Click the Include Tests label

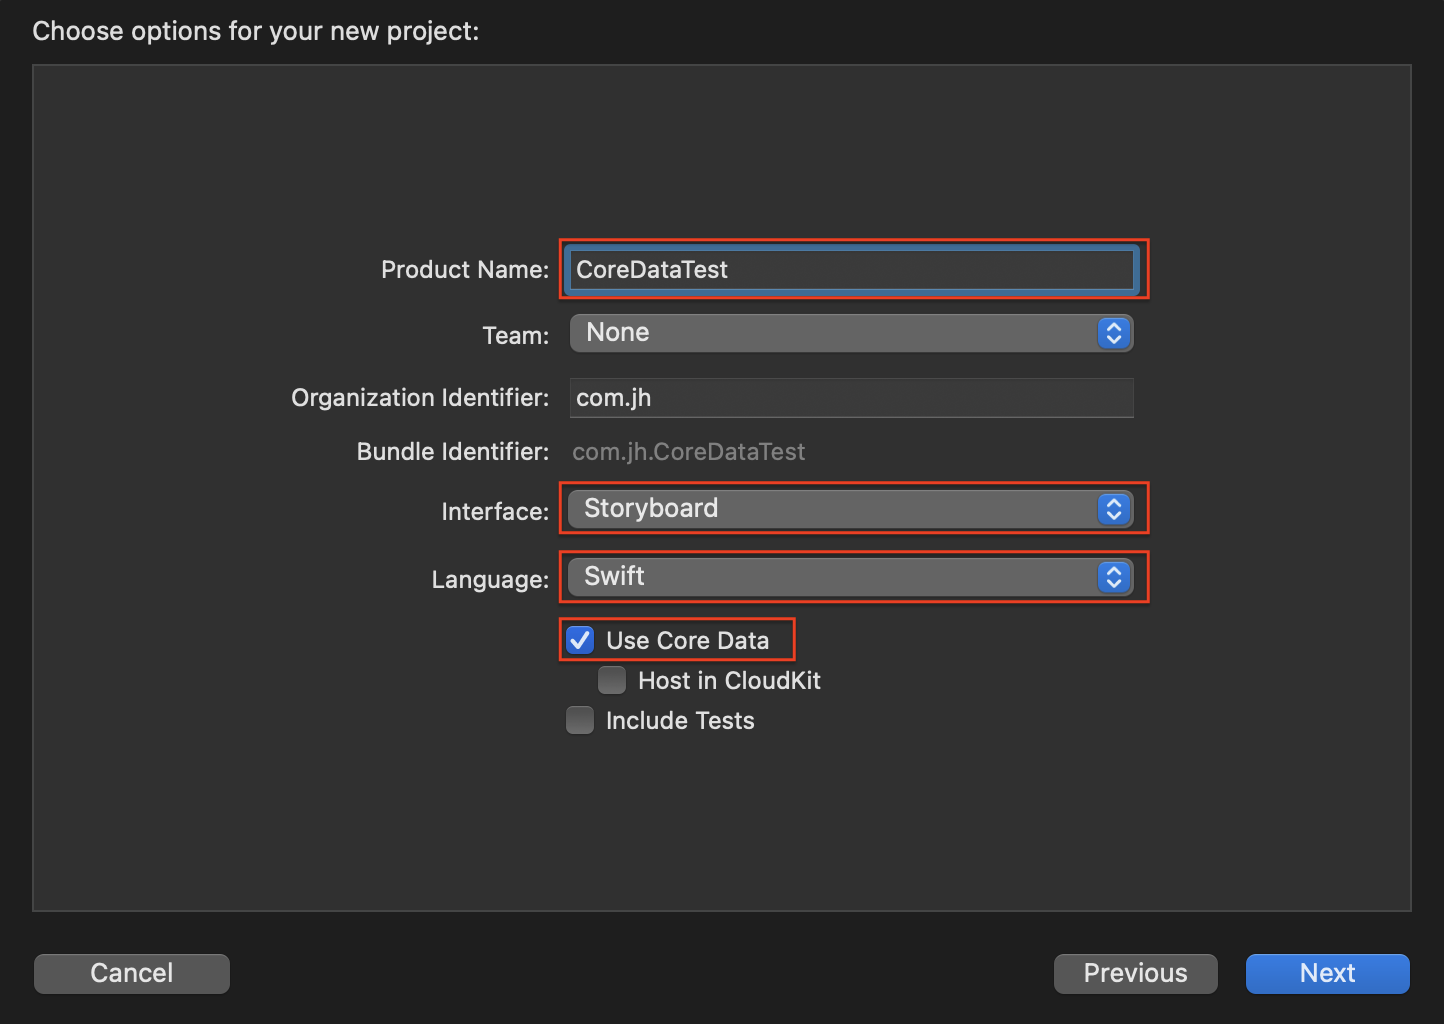point(680,721)
